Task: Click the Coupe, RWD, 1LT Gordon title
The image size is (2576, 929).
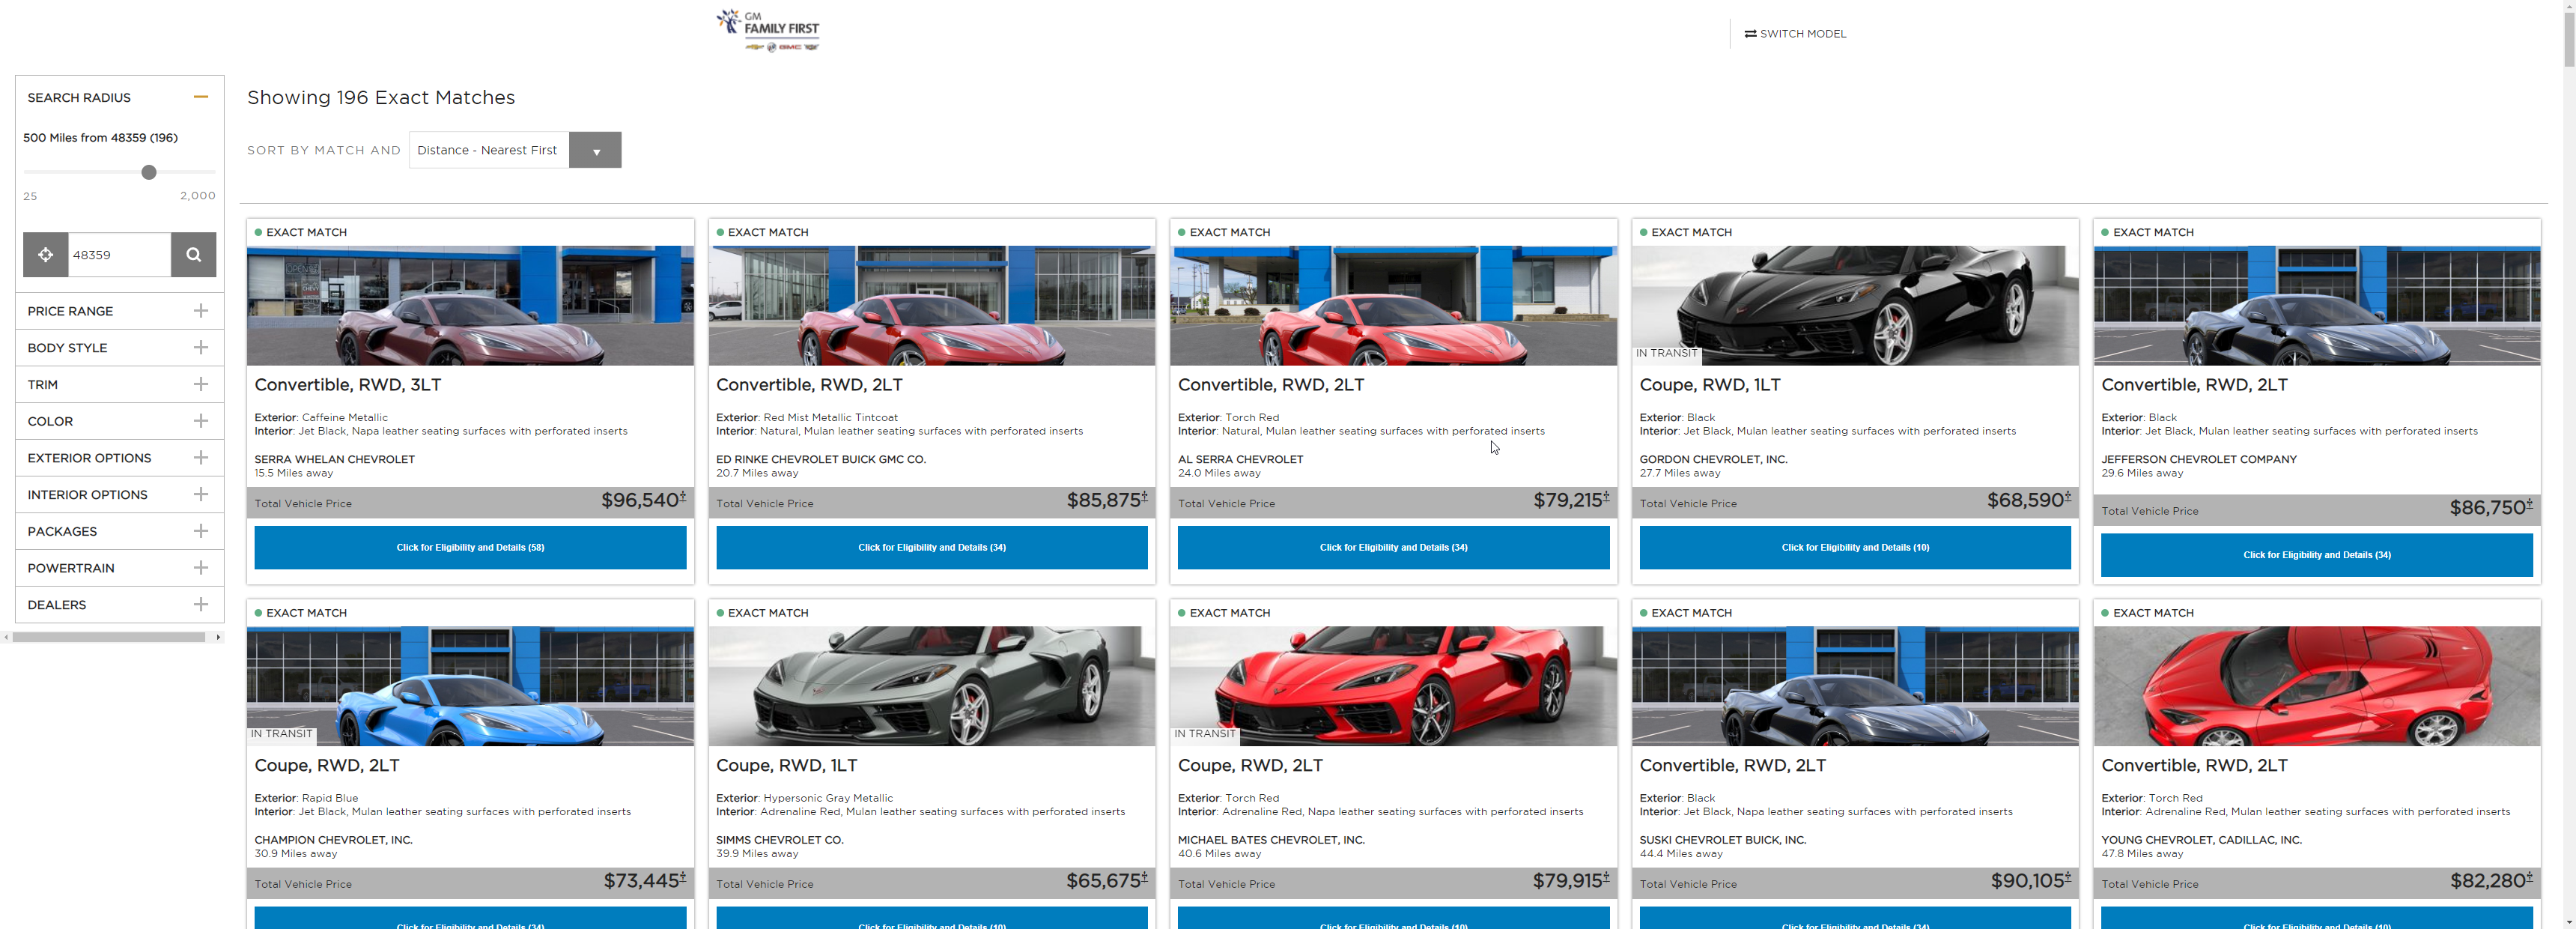Action: pos(1710,385)
